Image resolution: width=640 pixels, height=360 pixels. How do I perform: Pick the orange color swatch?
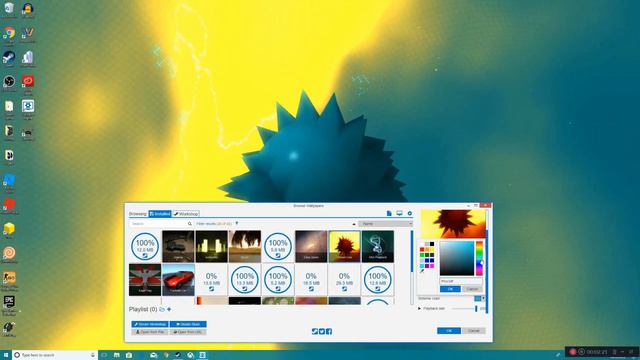click(427, 249)
